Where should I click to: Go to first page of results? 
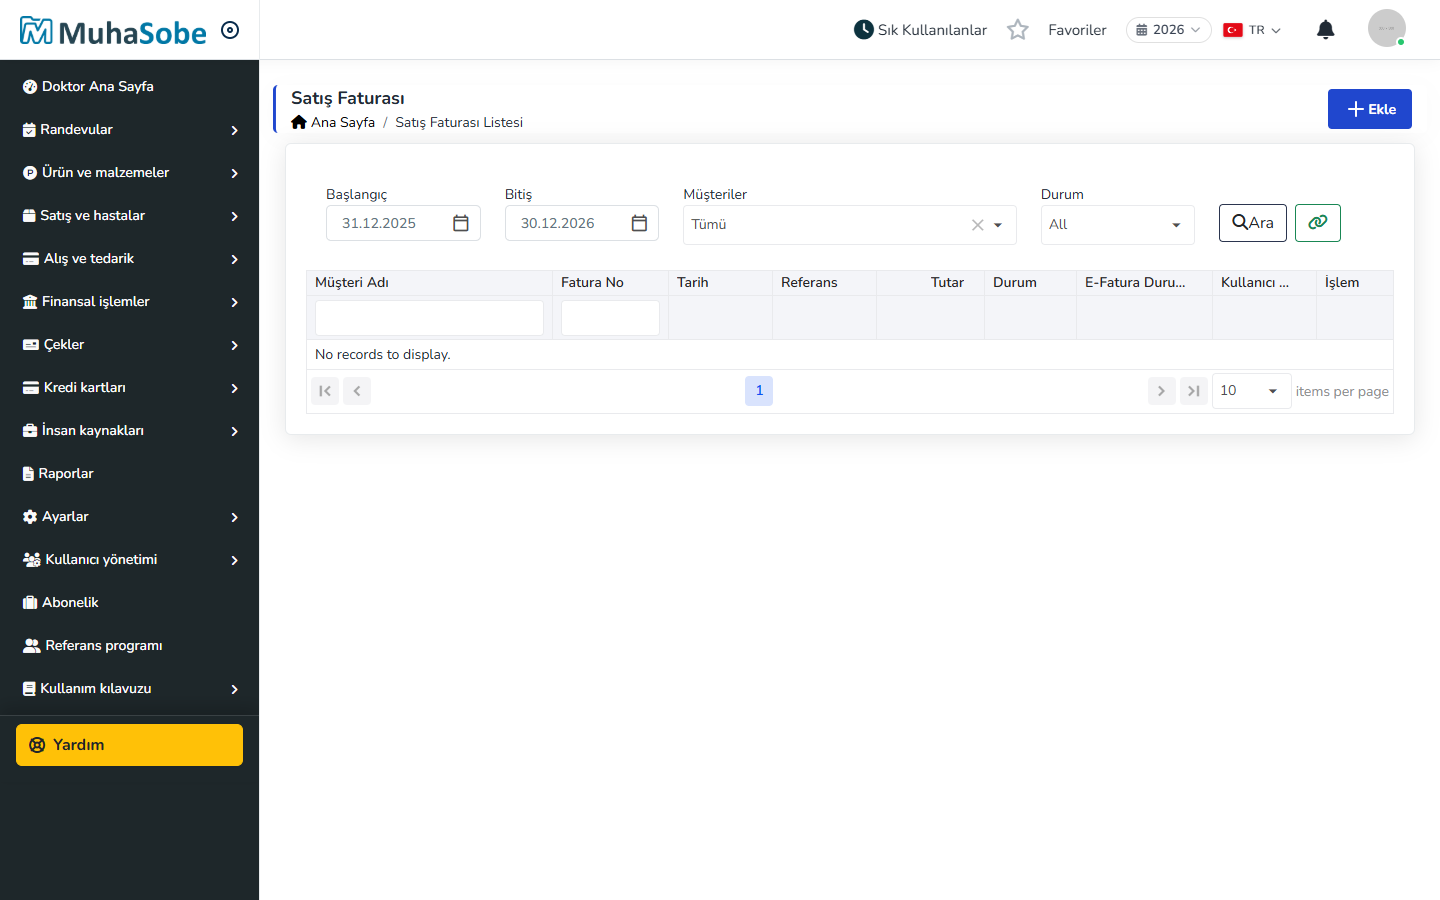tap(325, 391)
